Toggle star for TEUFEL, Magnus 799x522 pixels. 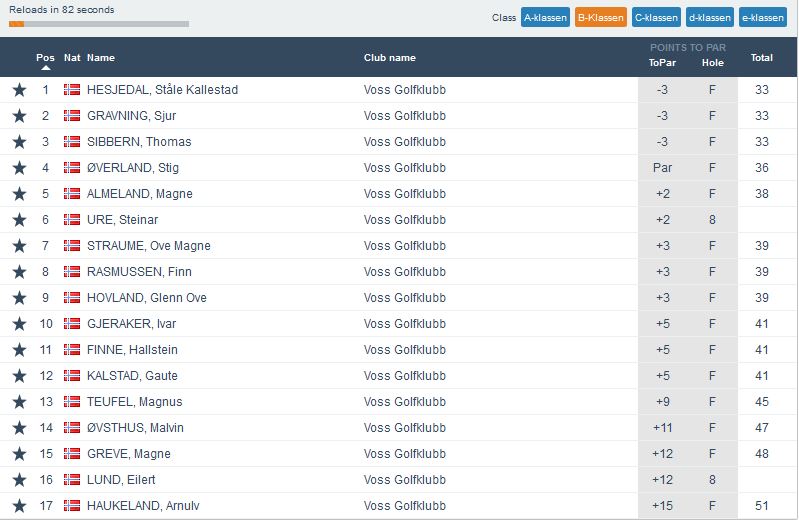tap(19, 402)
